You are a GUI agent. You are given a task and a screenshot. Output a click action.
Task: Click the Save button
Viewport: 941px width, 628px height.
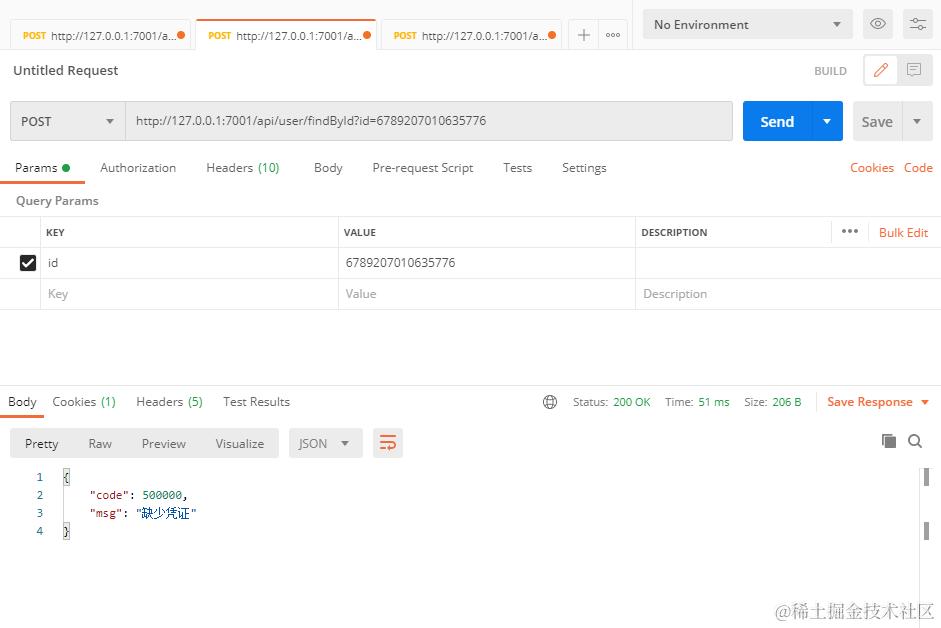[877, 121]
